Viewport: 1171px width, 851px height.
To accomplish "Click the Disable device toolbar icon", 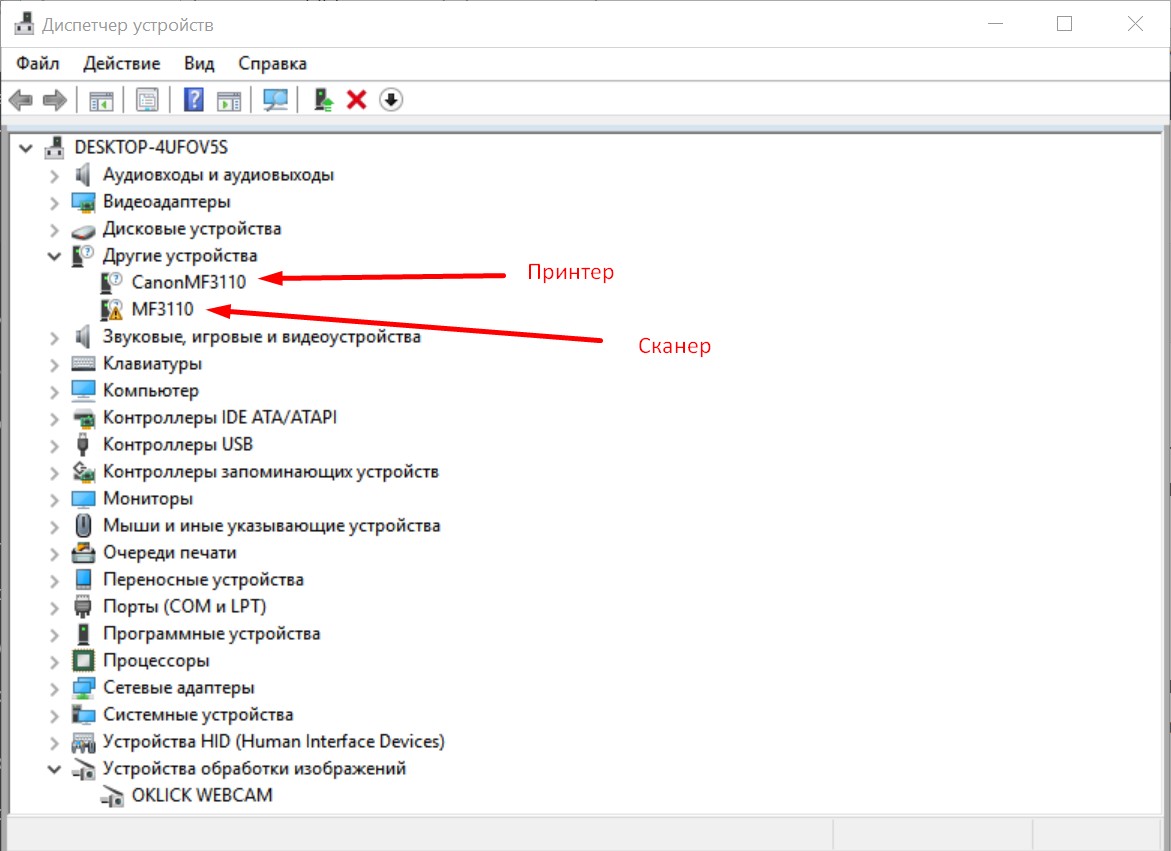I will [x=391, y=99].
